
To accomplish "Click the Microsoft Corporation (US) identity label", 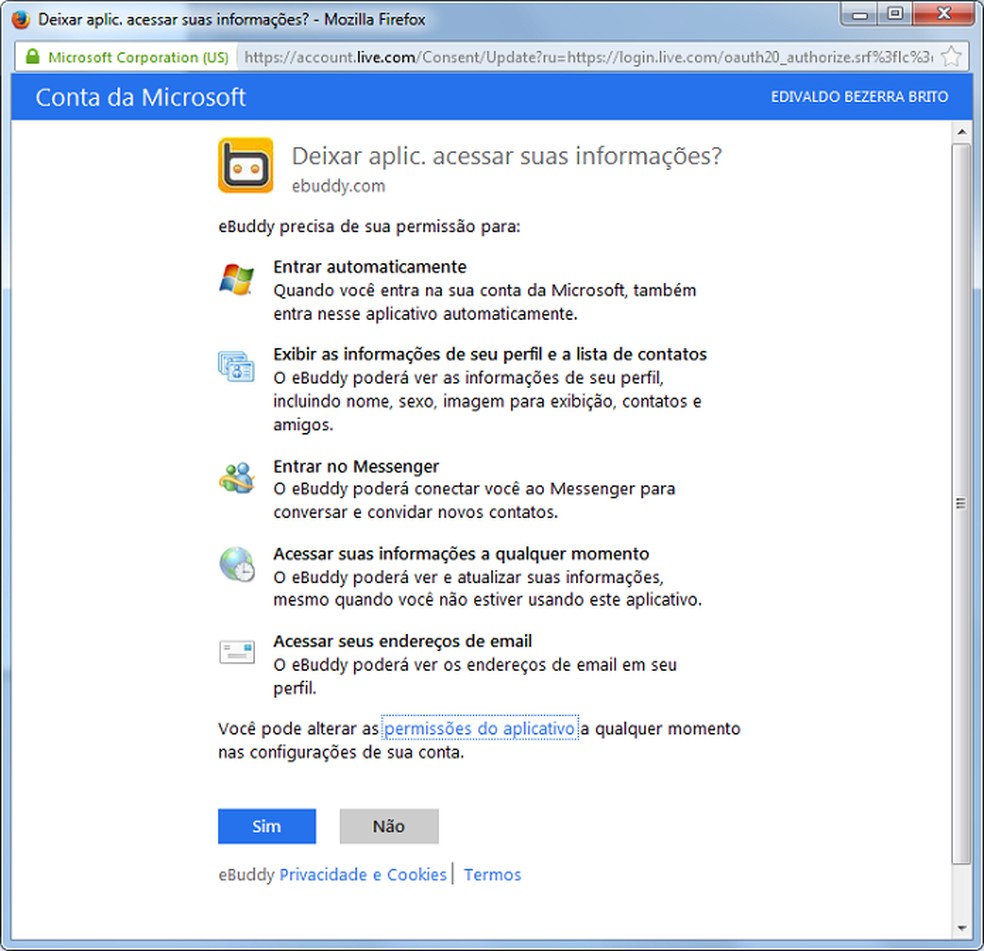I will (138, 57).
